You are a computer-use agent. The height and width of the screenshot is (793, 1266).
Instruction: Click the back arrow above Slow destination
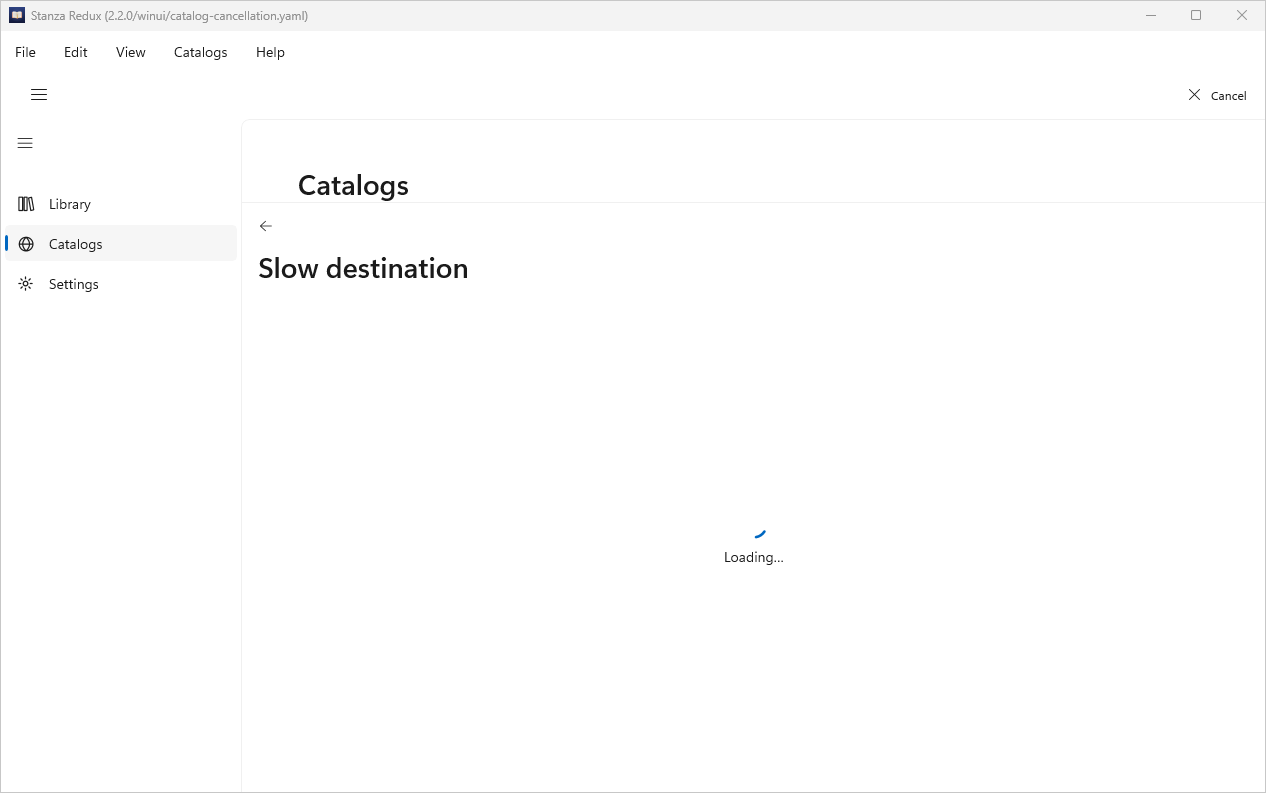point(266,226)
